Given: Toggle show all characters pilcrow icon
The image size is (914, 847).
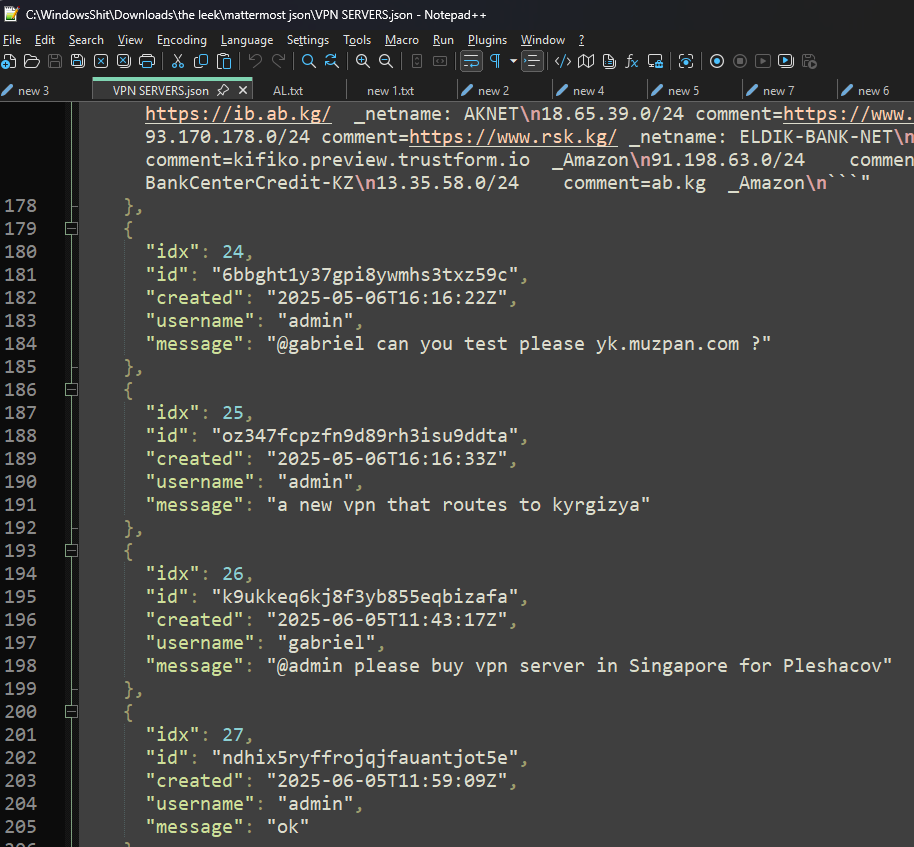Looking at the screenshot, I should pyautogui.click(x=495, y=61).
